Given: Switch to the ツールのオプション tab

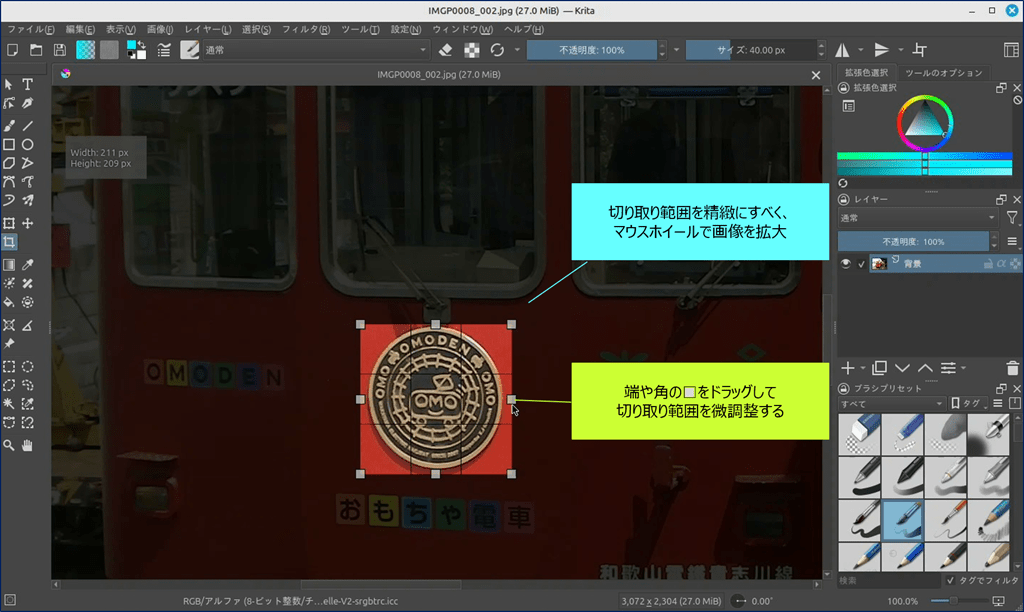Looking at the screenshot, I should (x=942, y=73).
